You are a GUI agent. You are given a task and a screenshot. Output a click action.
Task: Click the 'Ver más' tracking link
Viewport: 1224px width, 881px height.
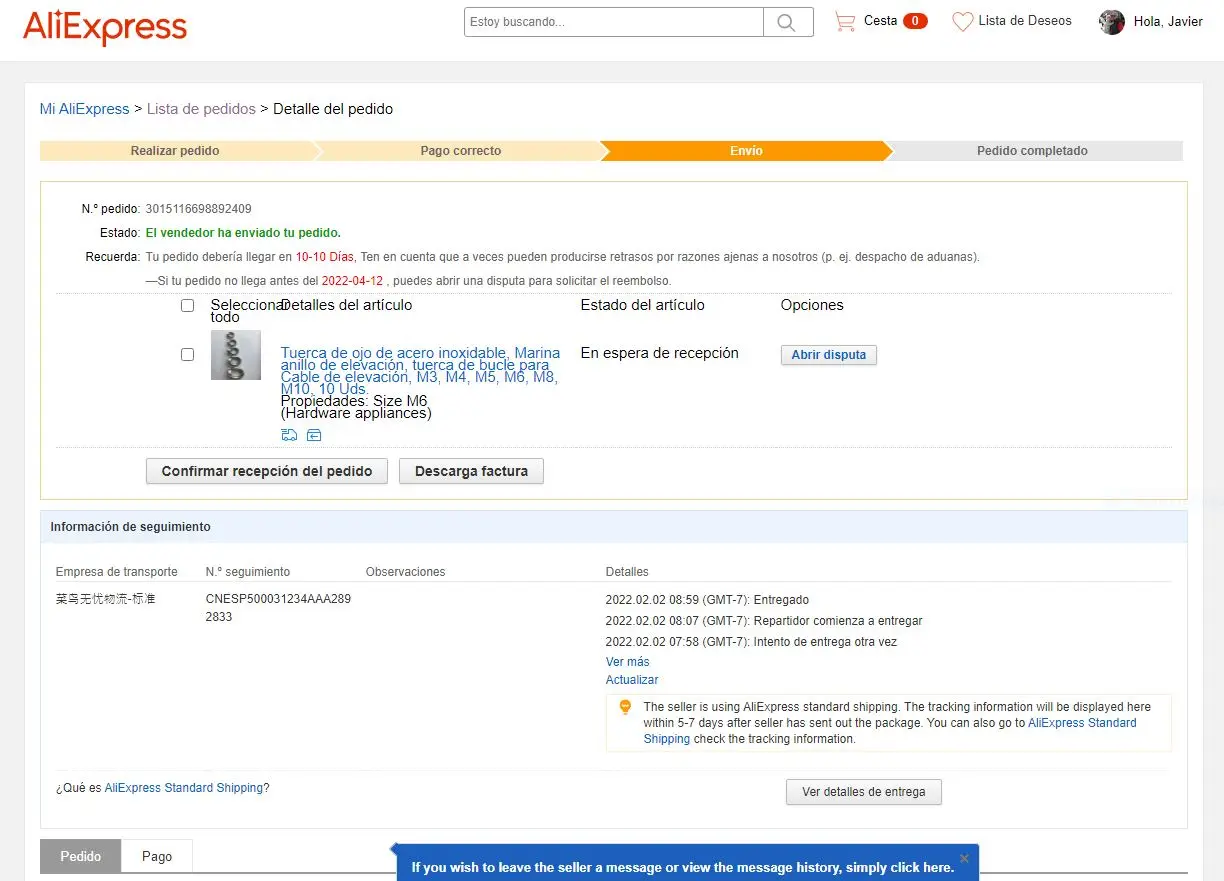coord(627,662)
